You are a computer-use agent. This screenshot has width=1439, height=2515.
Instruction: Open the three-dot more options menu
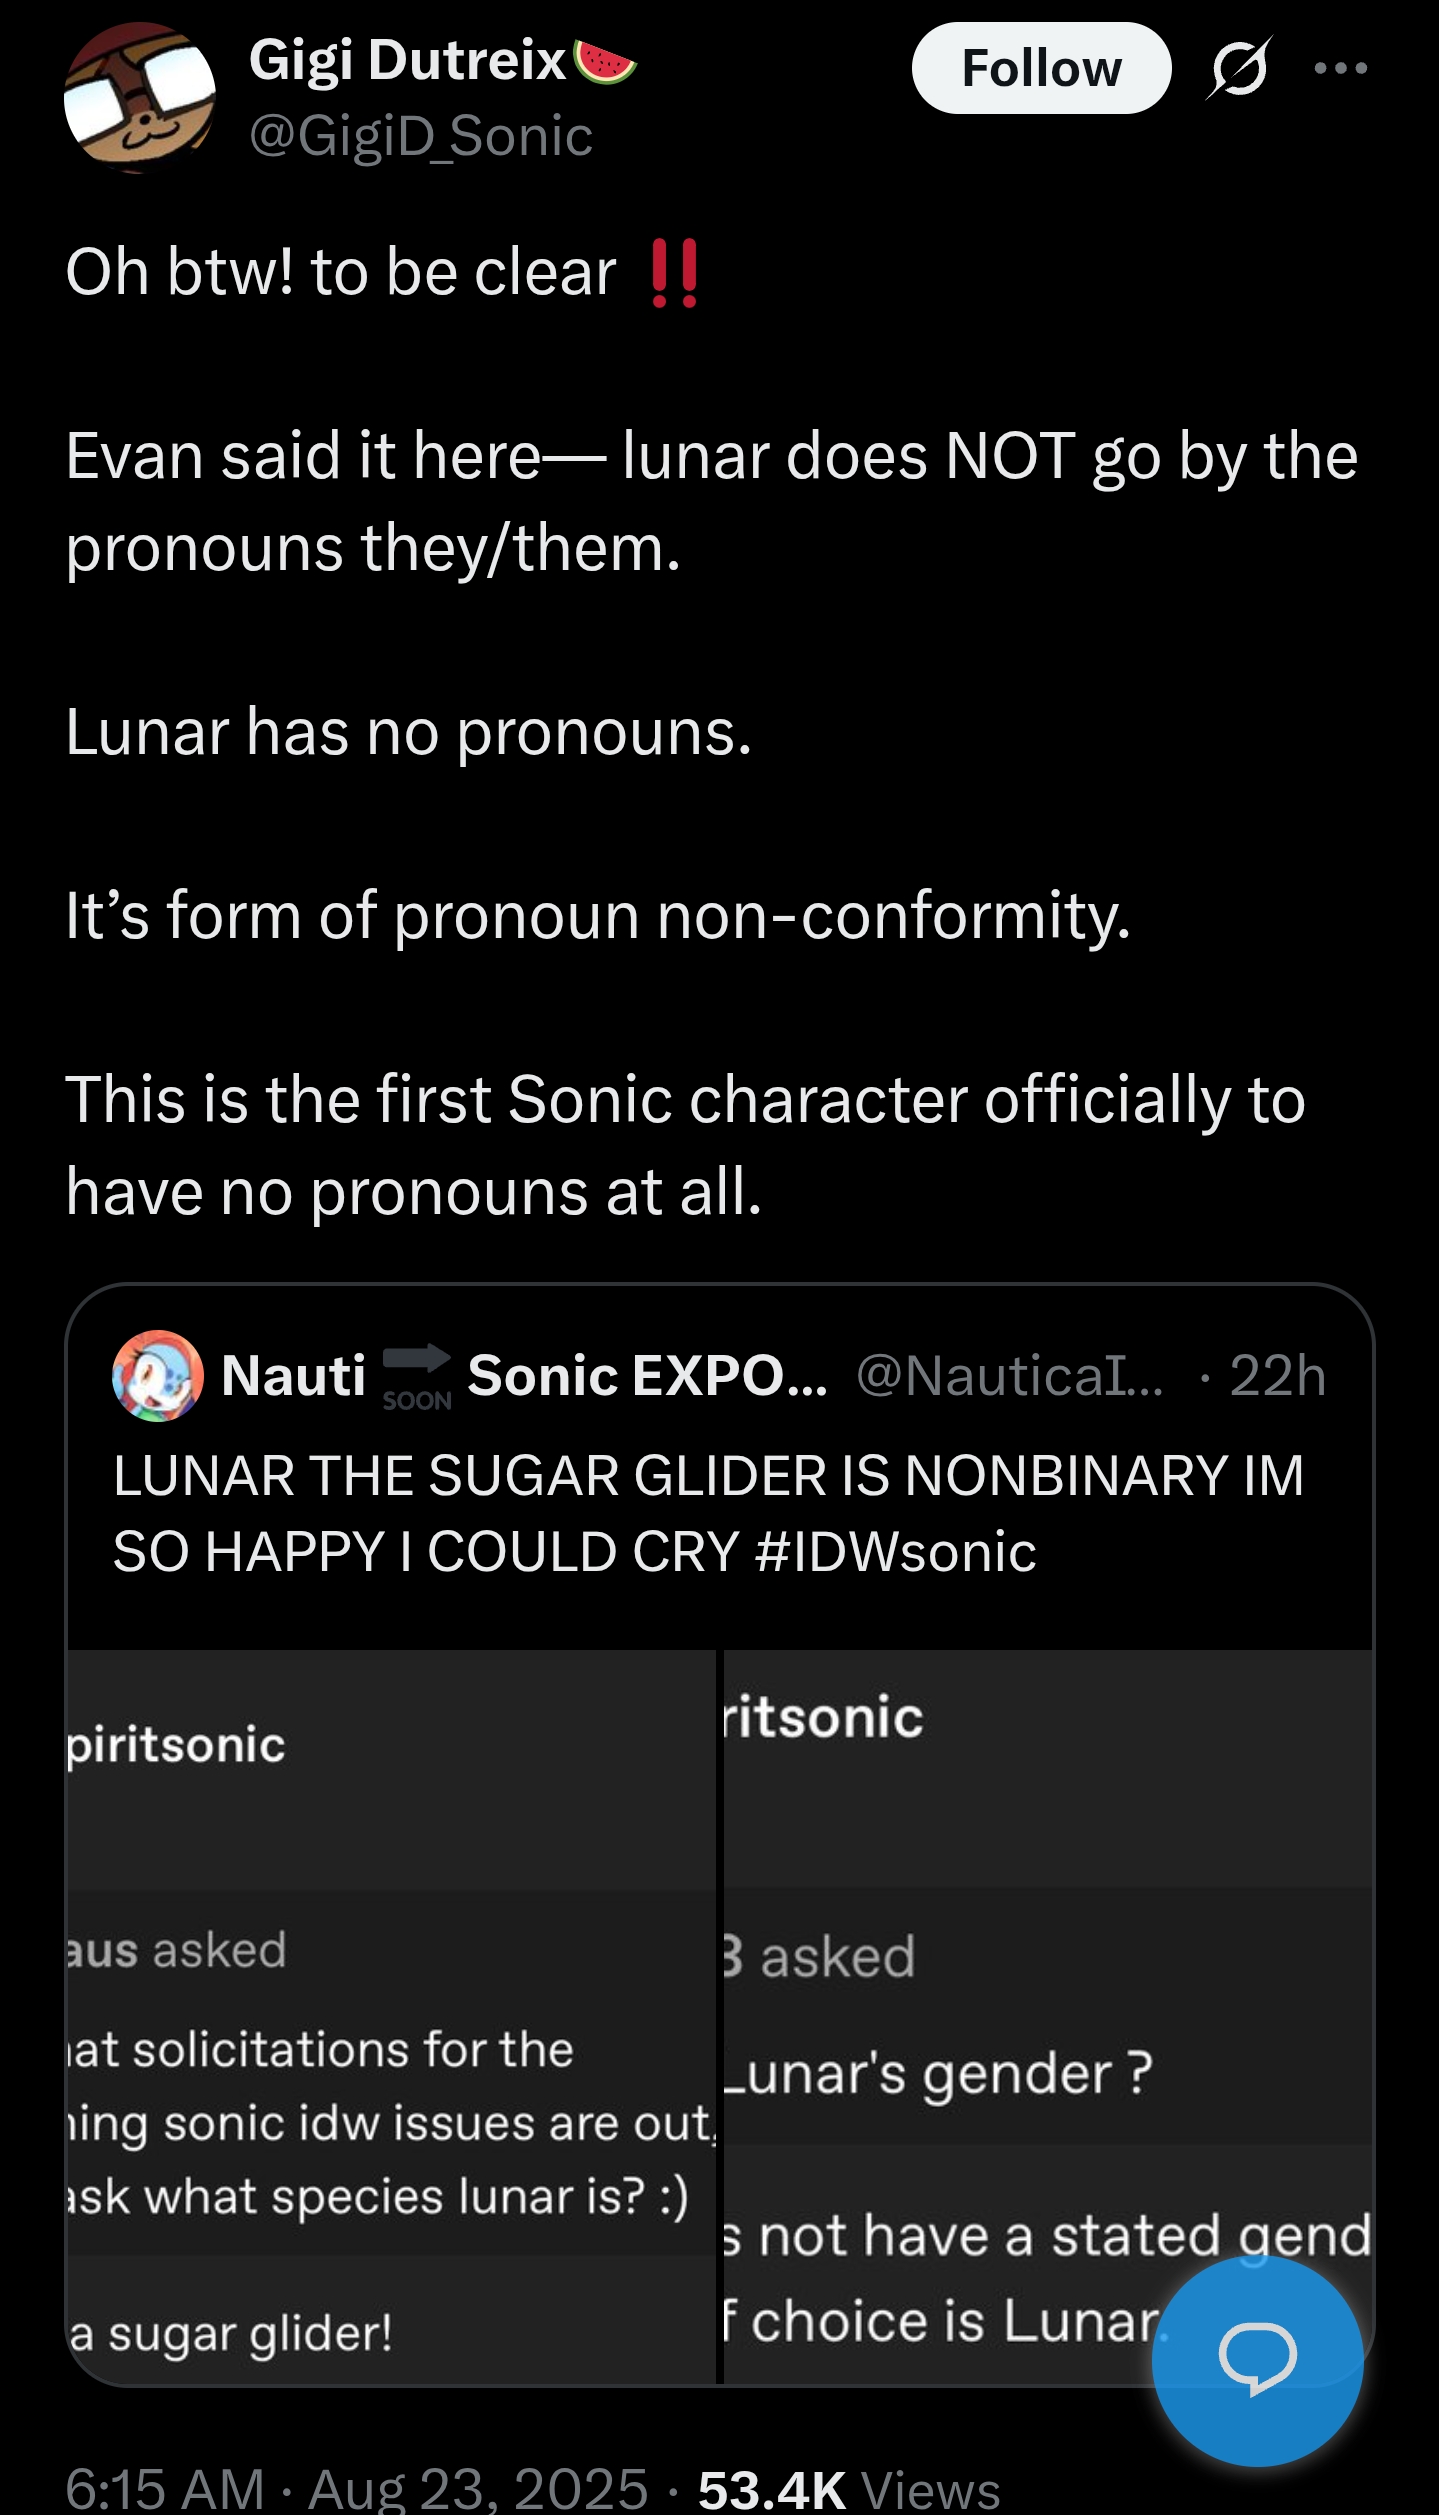(x=1341, y=68)
